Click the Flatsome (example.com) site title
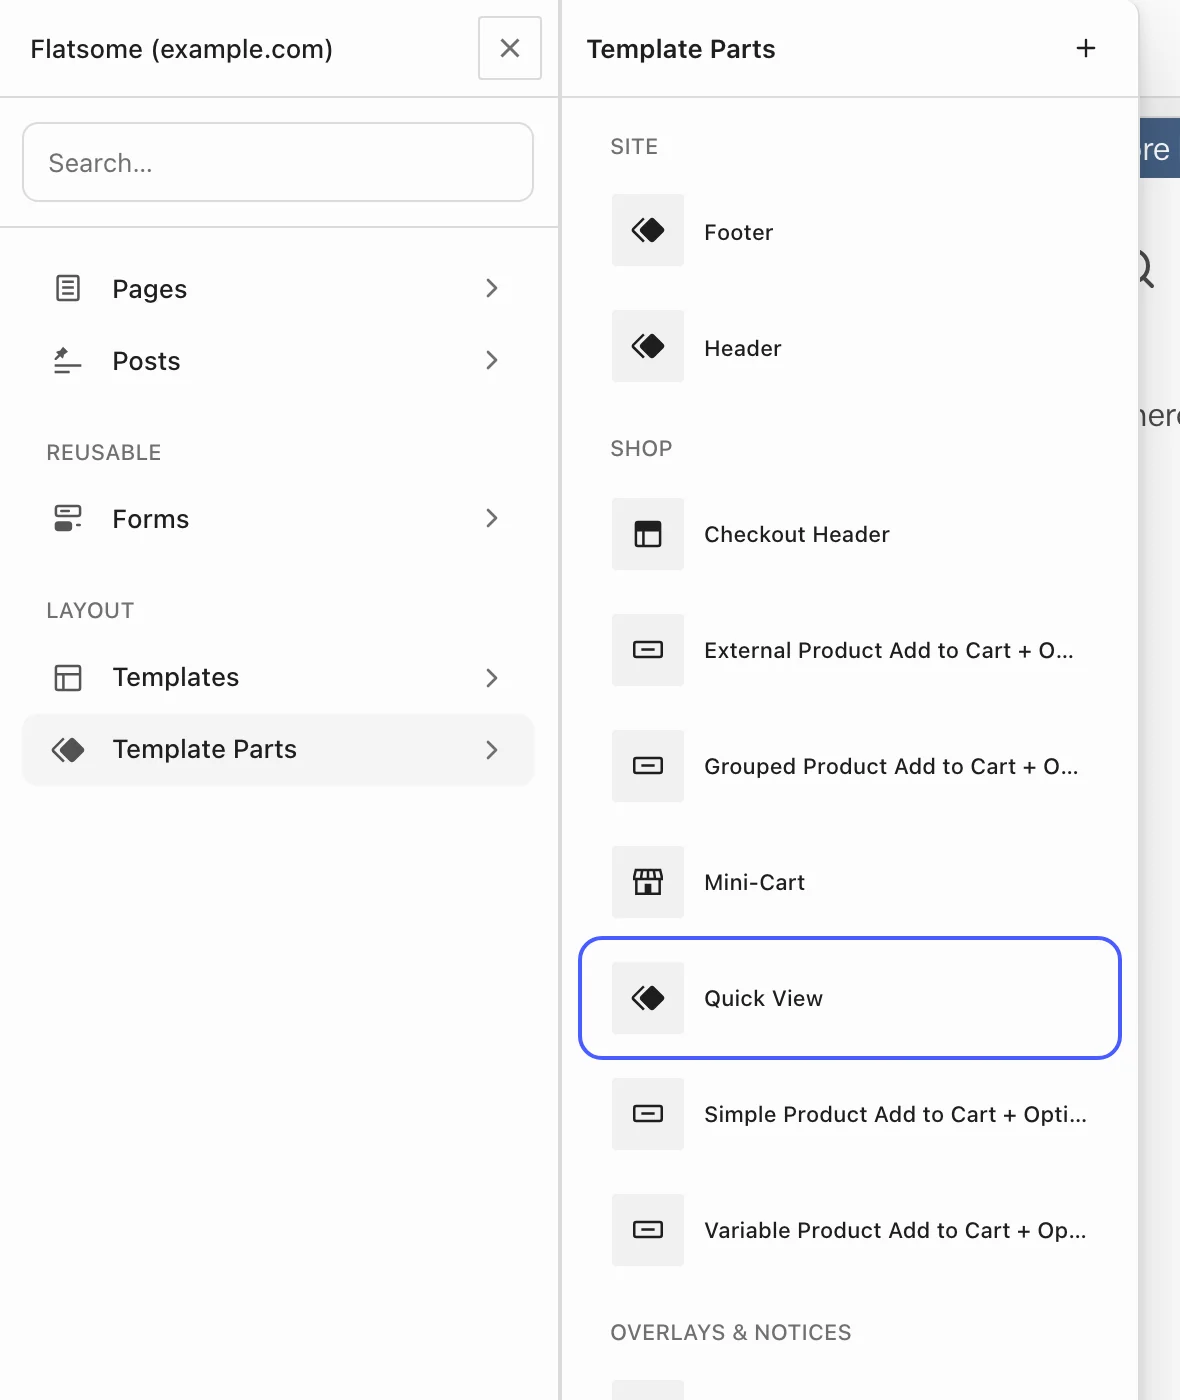This screenshot has height=1400, width=1180. pyautogui.click(x=182, y=49)
